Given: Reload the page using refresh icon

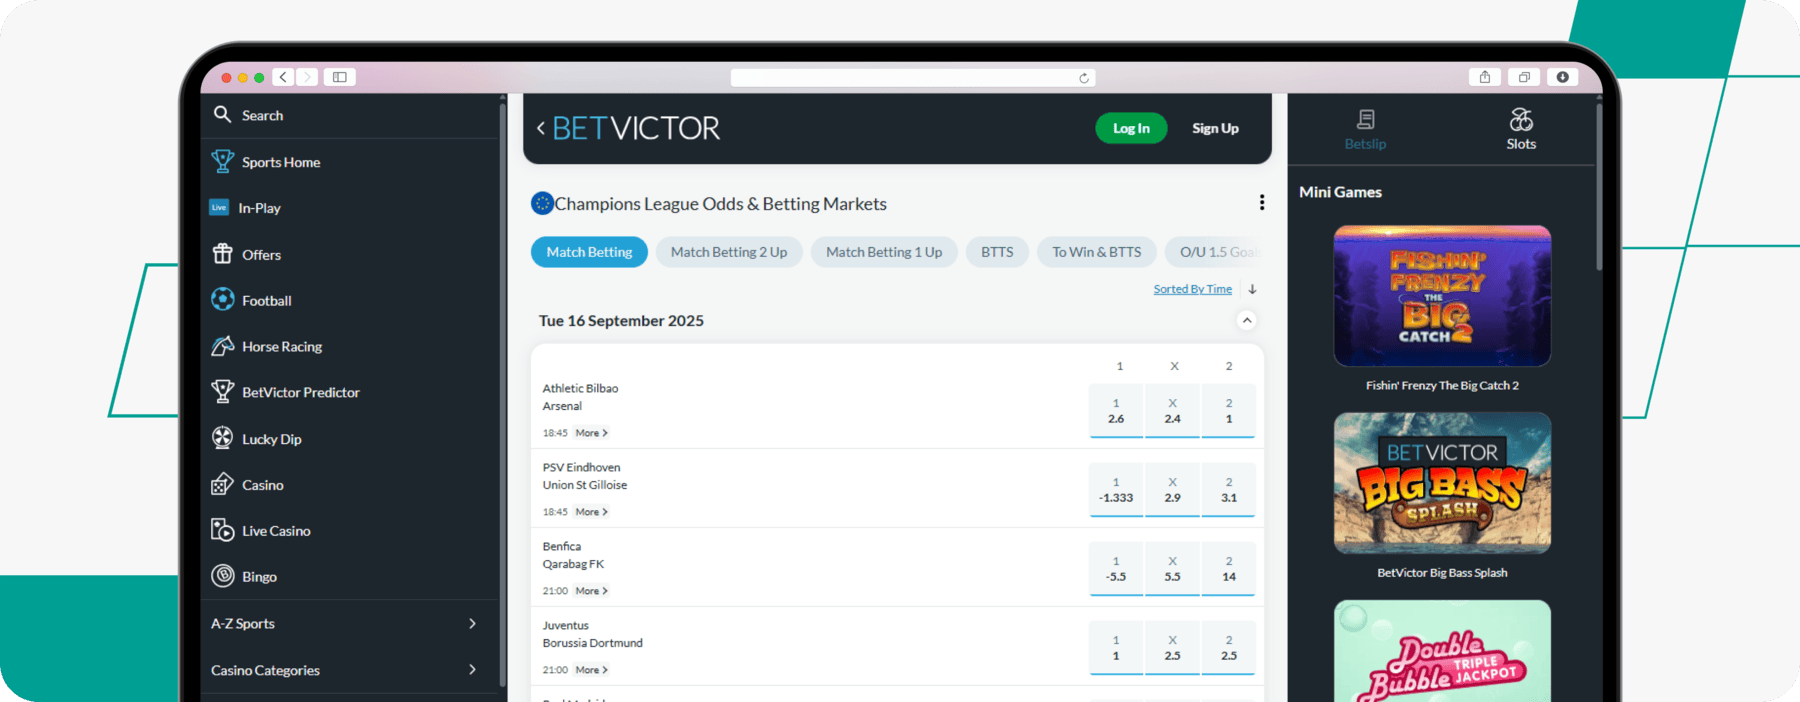Looking at the screenshot, I should (x=1083, y=78).
